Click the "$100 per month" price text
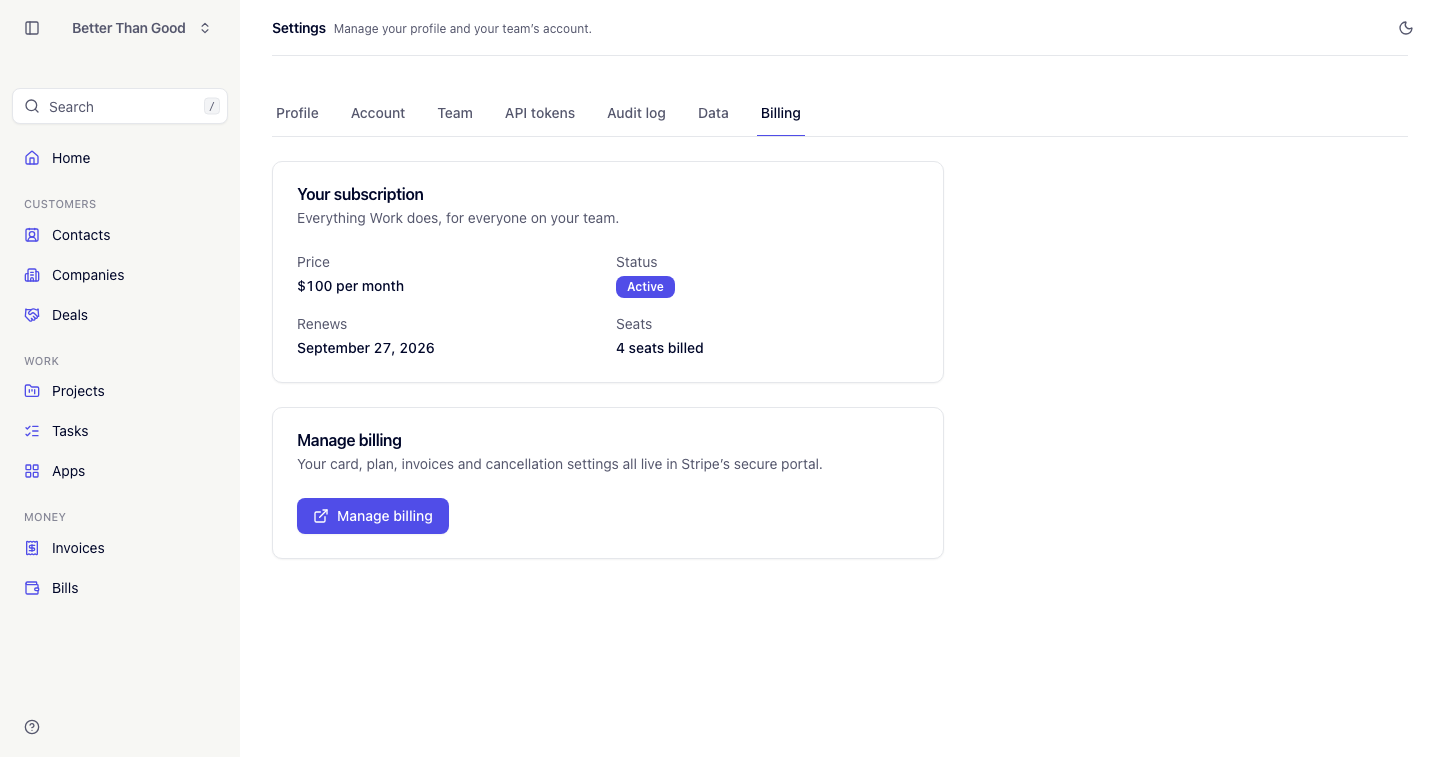 click(x=351, y=286)
